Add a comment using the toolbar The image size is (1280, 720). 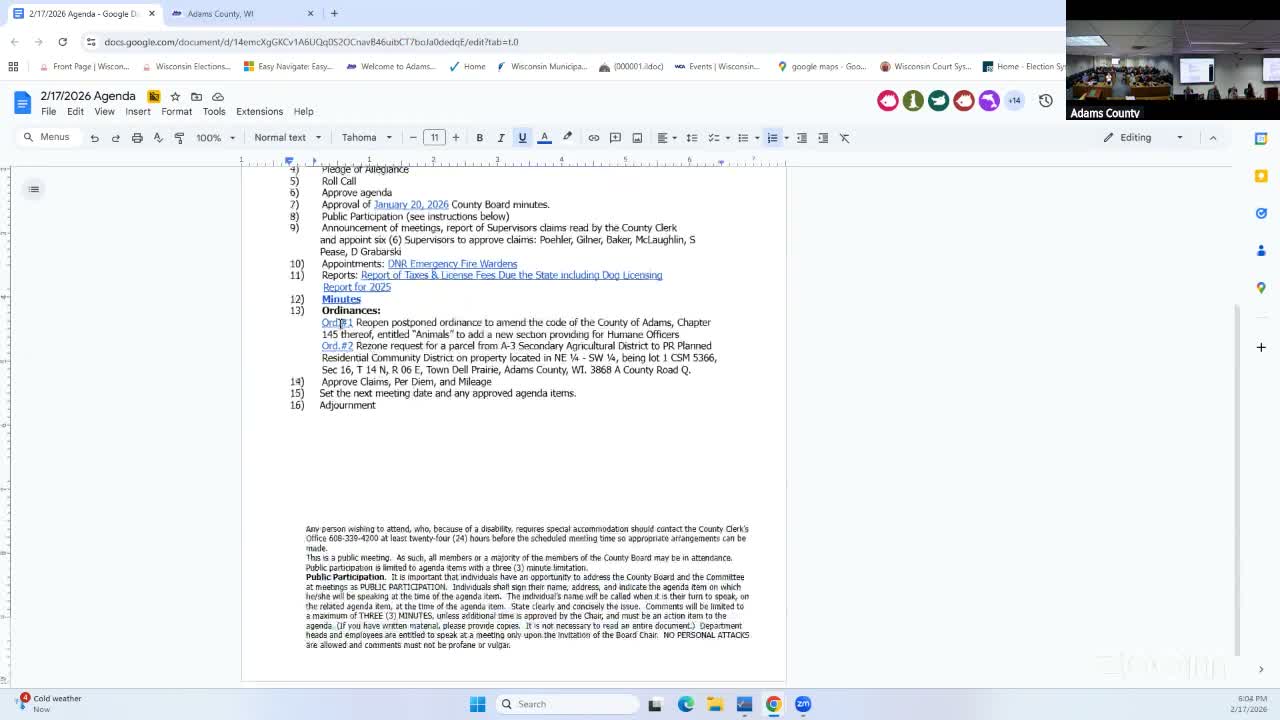pos(615,138)
